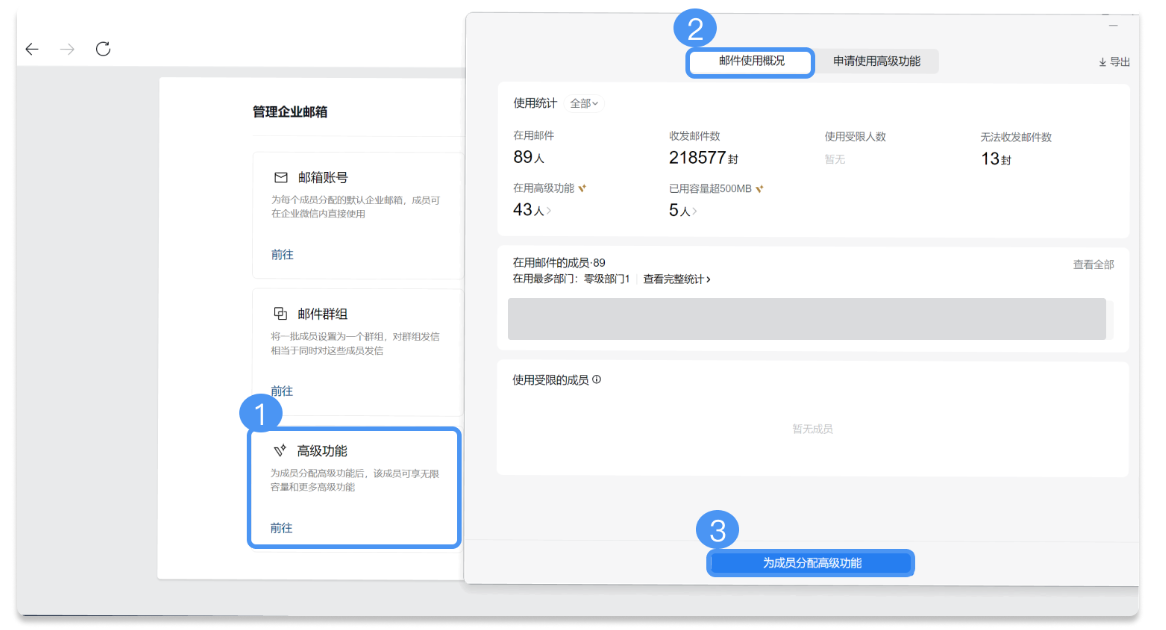The height and width of the screenshot is (630, 1166).
Task: Click the browser refresh icon
Action: point(103,48)
